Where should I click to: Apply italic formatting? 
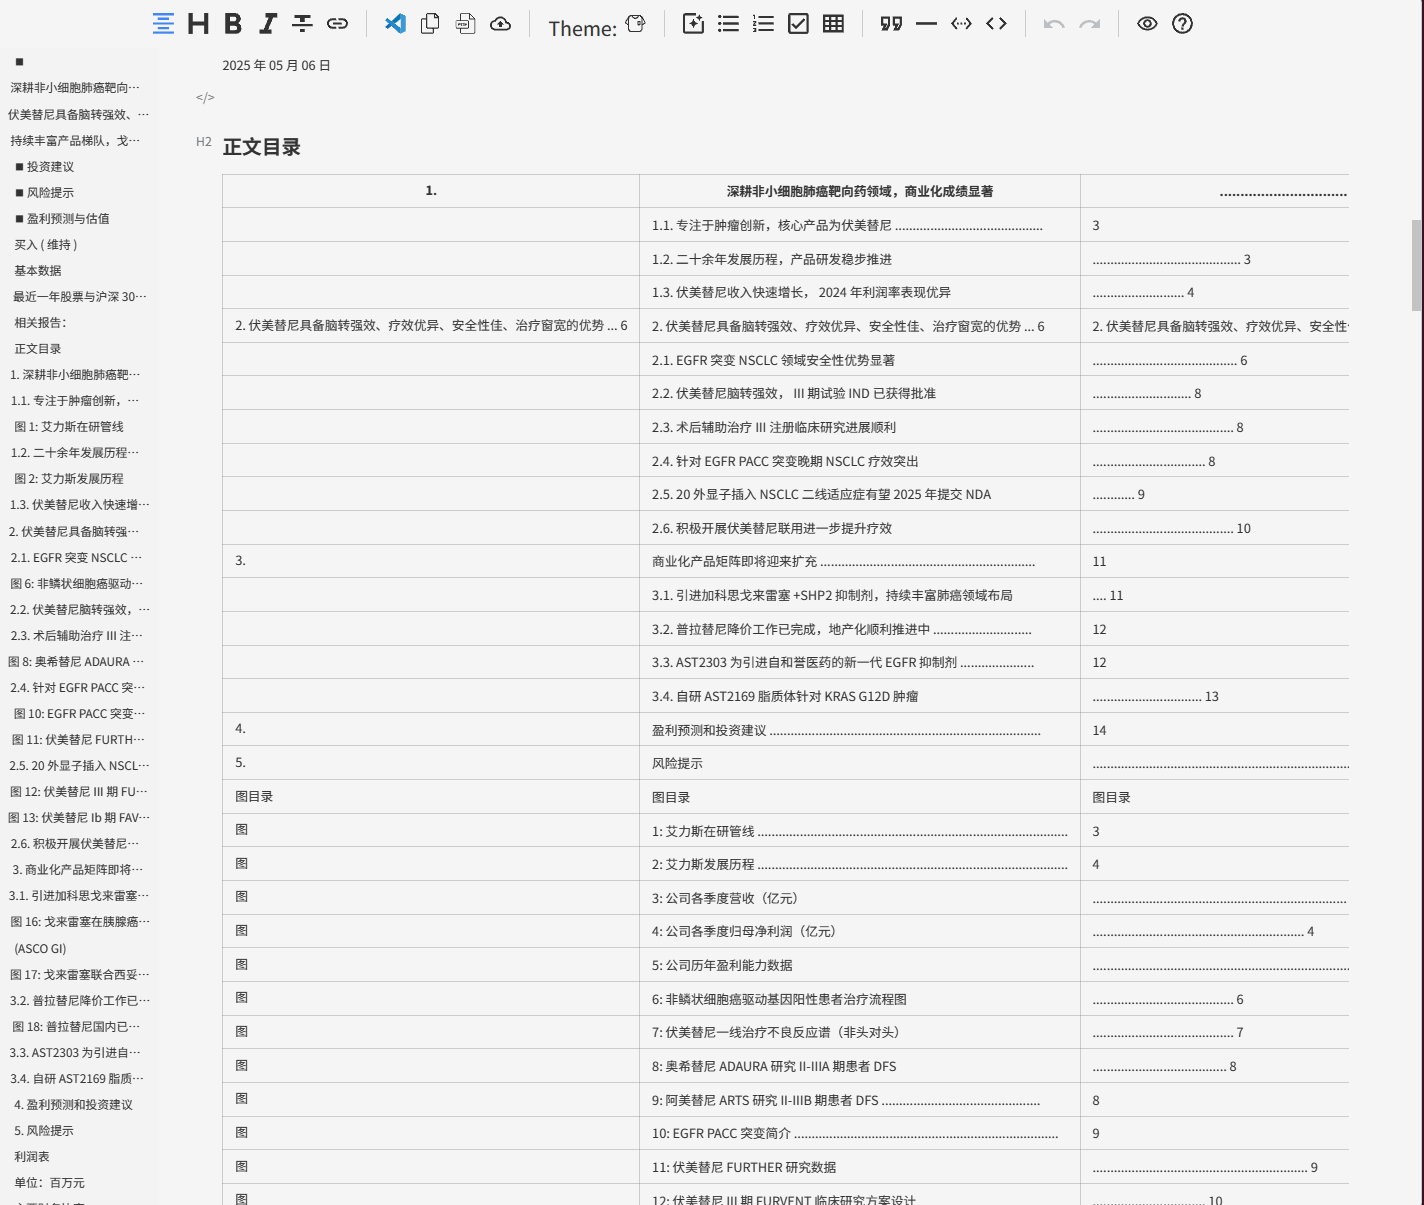[x=266, y=24]
